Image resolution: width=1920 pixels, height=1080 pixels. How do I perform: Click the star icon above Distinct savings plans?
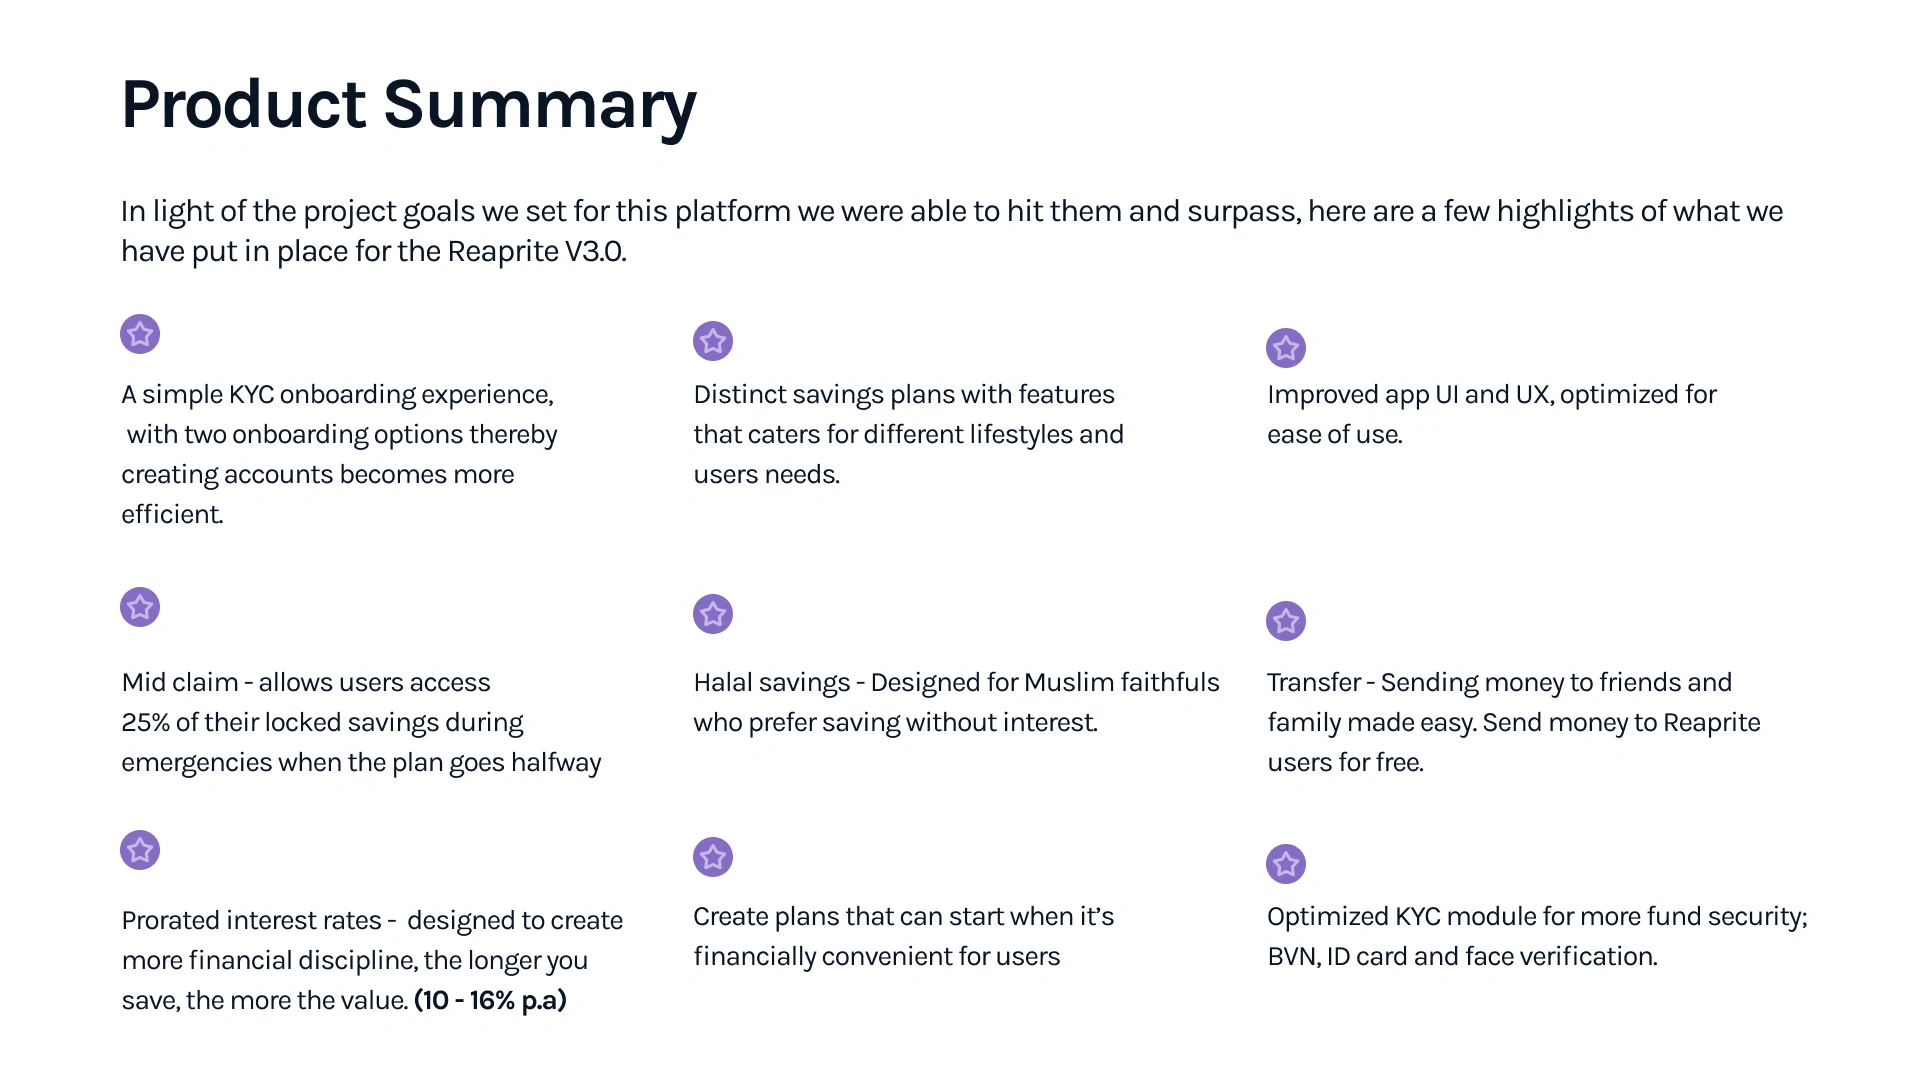[713, 341]
